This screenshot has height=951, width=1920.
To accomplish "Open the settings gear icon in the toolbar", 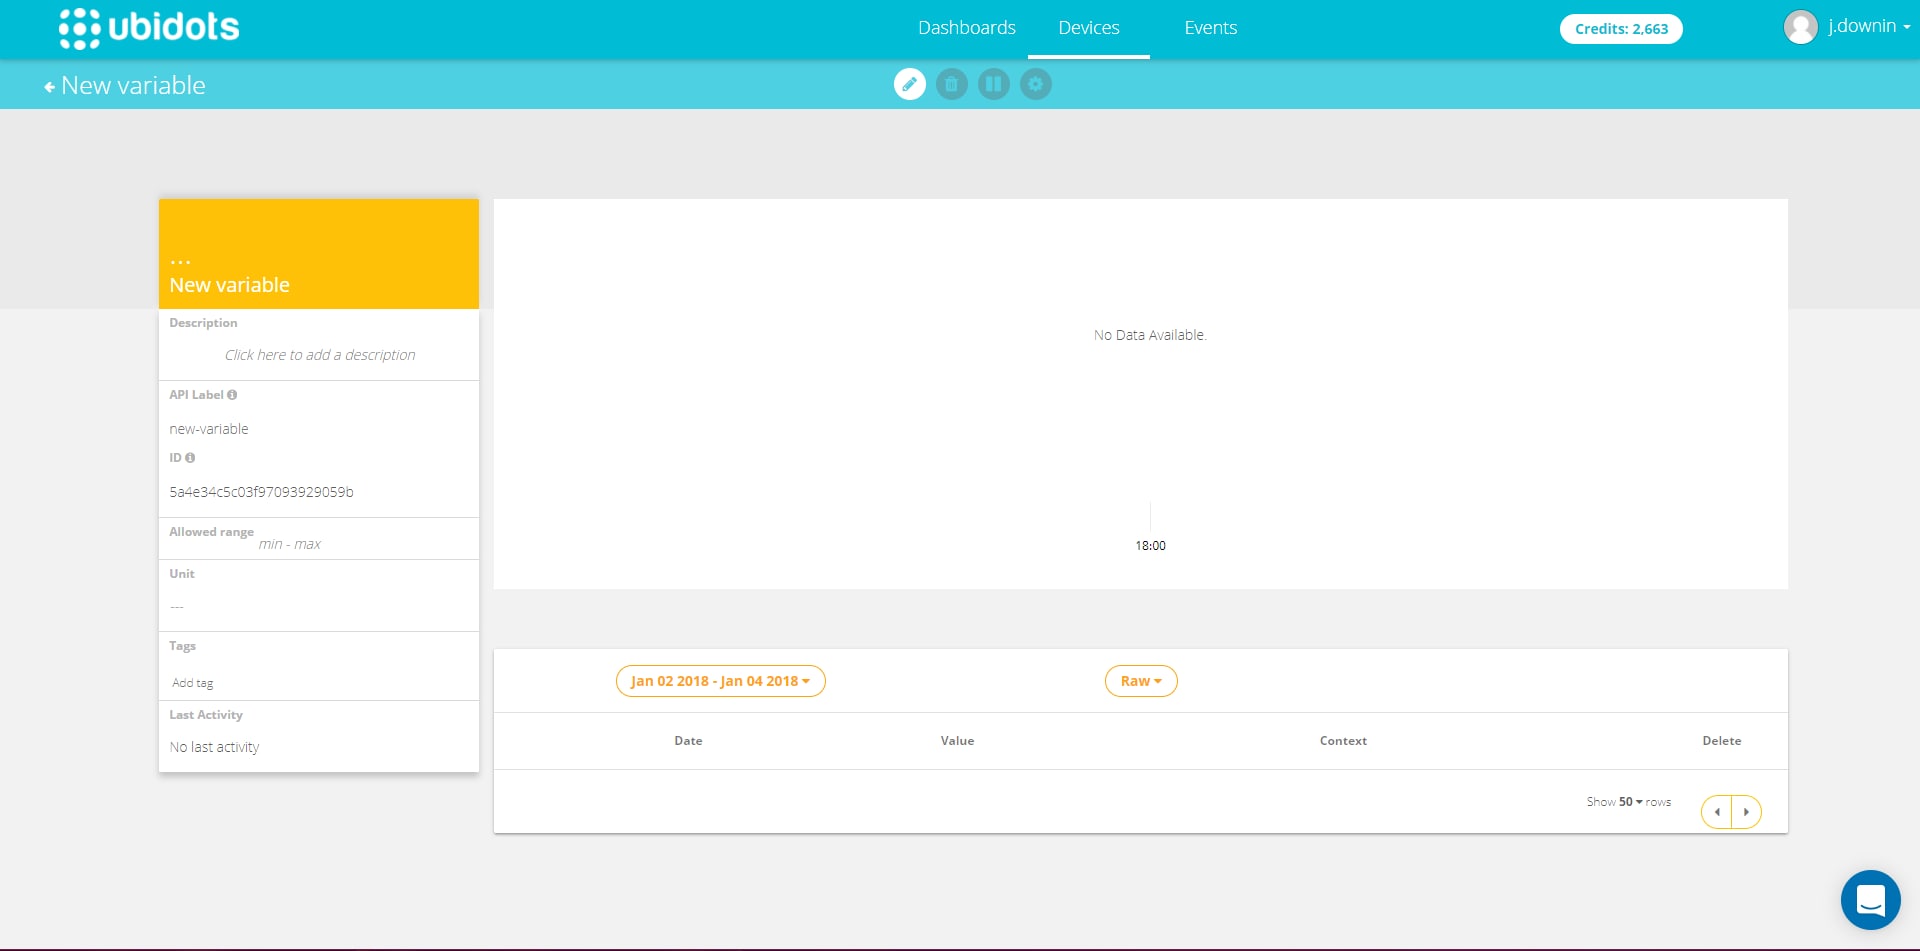I will pyautogui.click(x=1036, y=84).
